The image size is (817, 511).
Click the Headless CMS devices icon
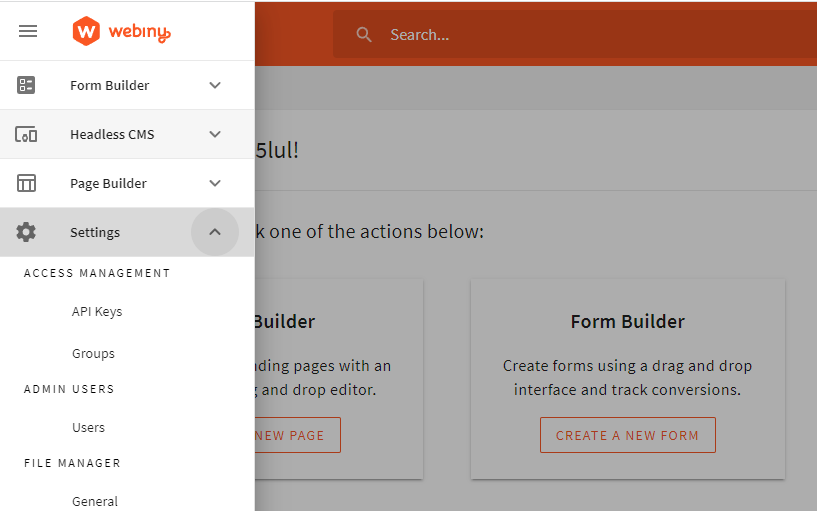coord(27,134)
